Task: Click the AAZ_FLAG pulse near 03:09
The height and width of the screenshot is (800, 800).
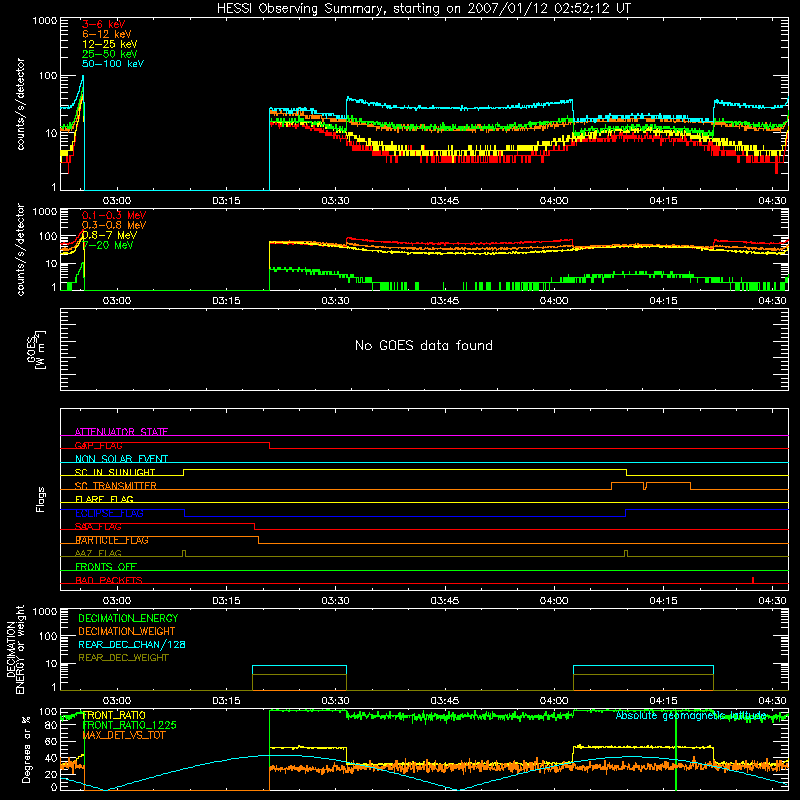Action: click(184, 554)
